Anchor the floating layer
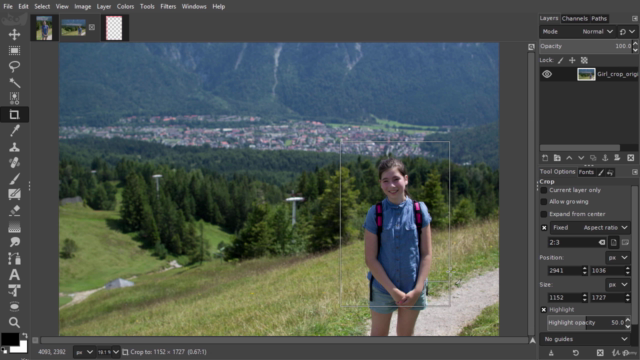The width and height of the screenshot is (640, 360). 605,158
